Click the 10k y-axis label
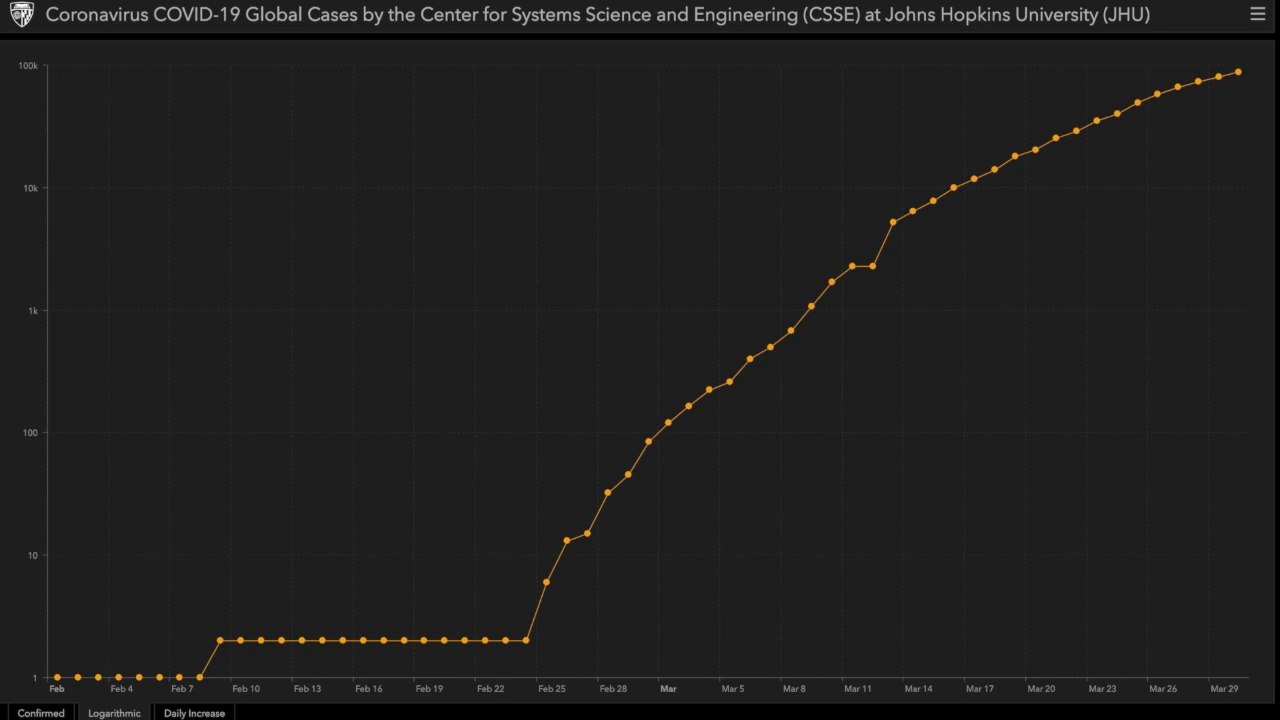 pyautogui.click(x=30, y=188)
